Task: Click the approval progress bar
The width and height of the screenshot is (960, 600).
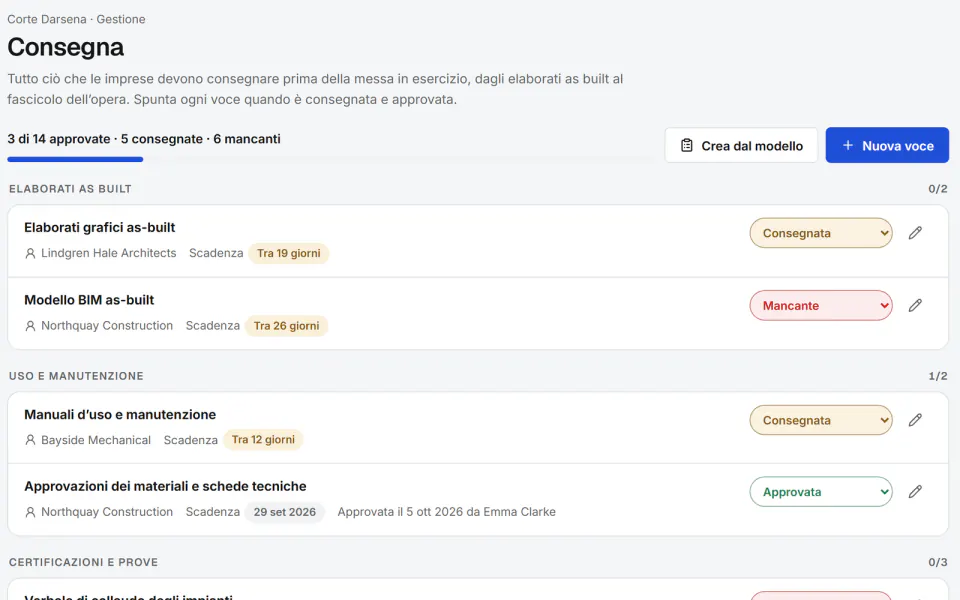Action: [x=329, y=159]
